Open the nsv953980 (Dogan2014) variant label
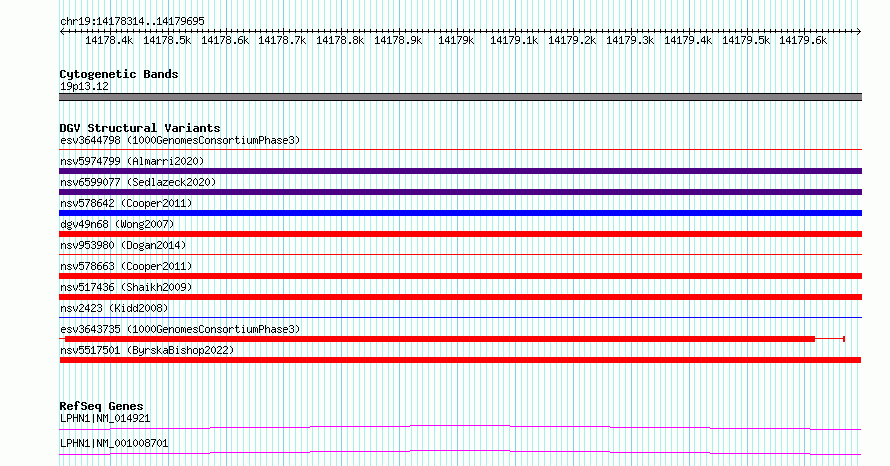890x466 pixels. pyautogui.click(x=123, y=245)
